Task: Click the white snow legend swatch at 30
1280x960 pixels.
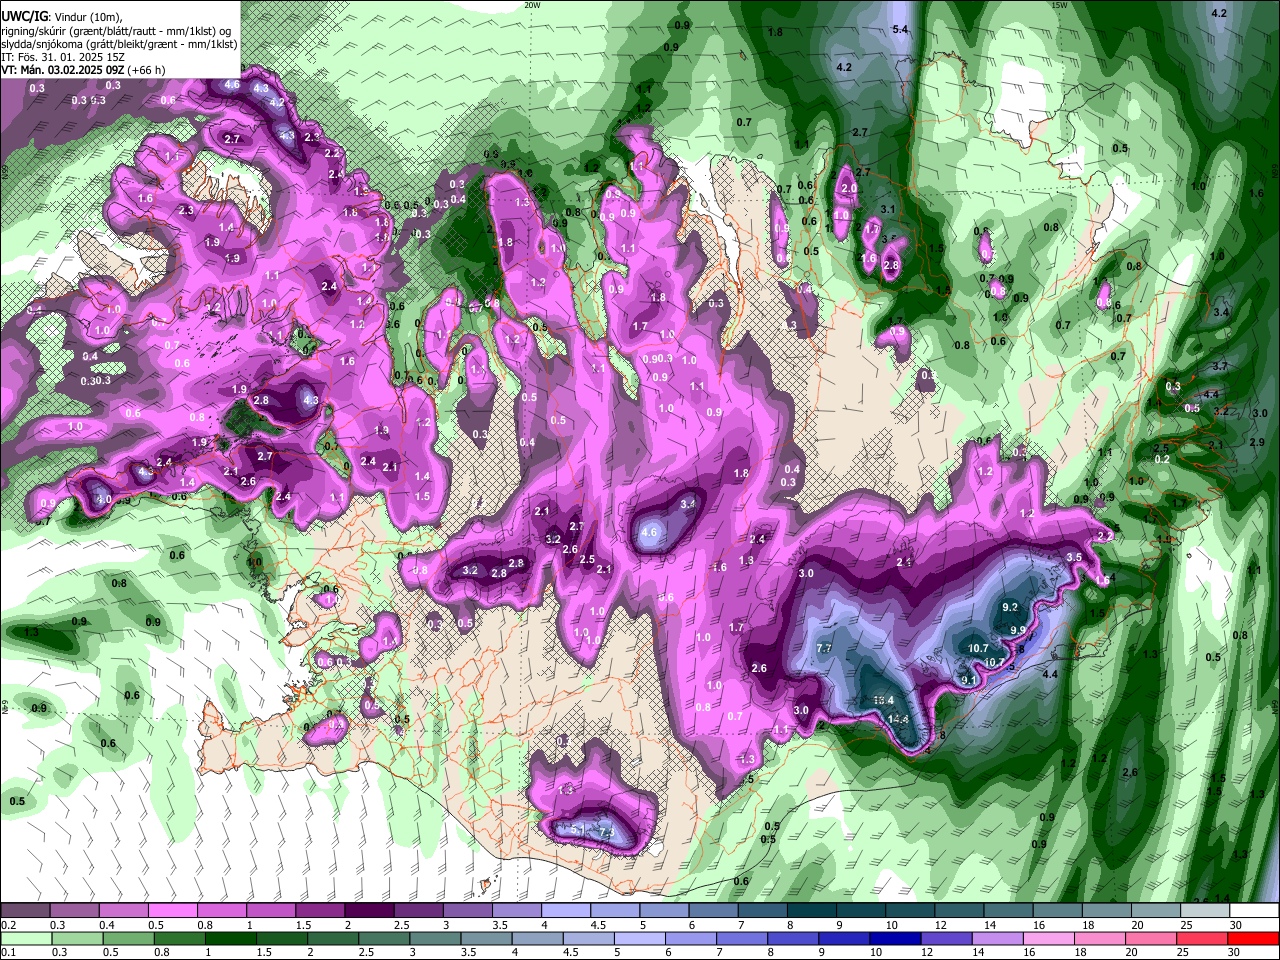Action: (1252, 911)
